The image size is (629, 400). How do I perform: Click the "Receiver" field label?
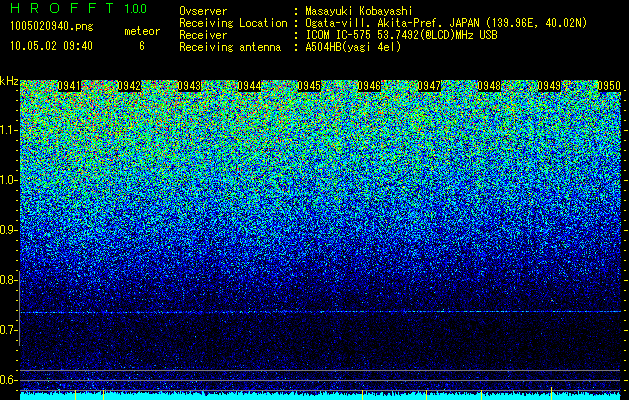pos(203,35)
